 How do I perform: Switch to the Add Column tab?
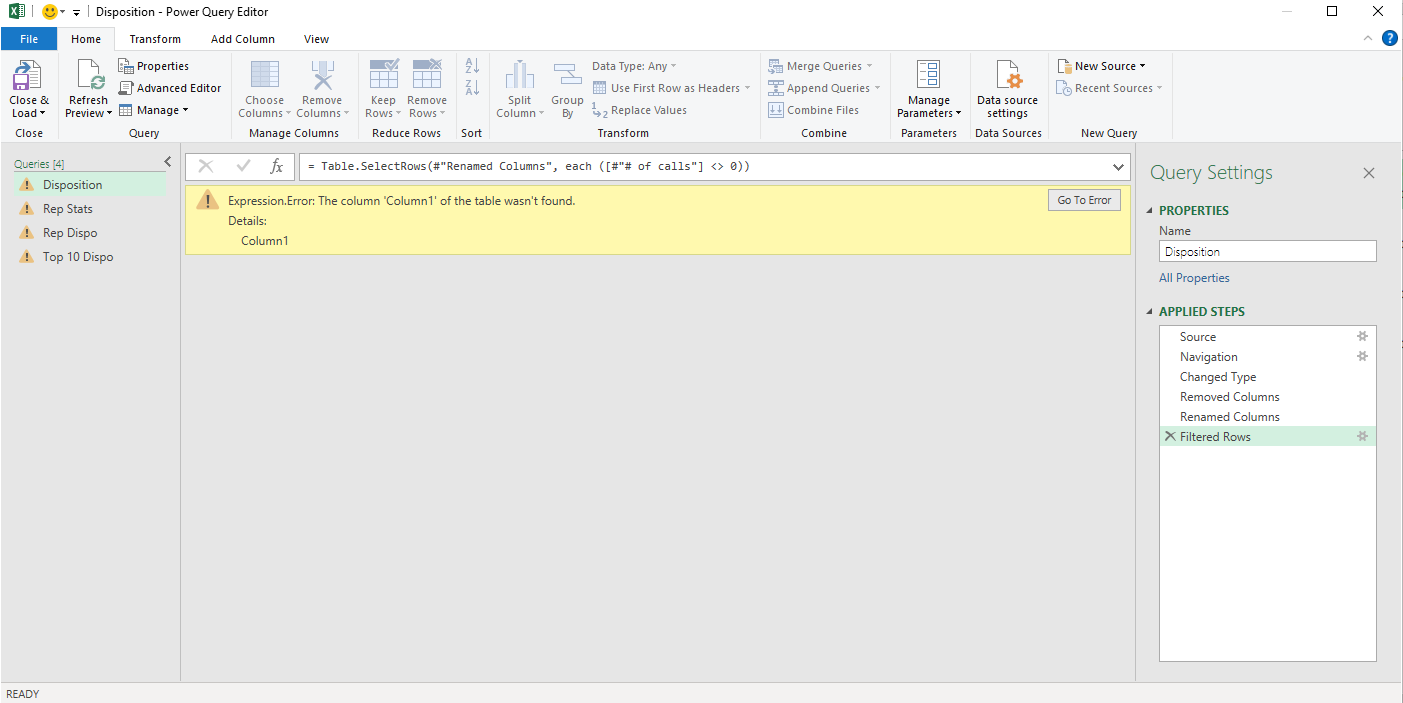[x=243, y=39]
